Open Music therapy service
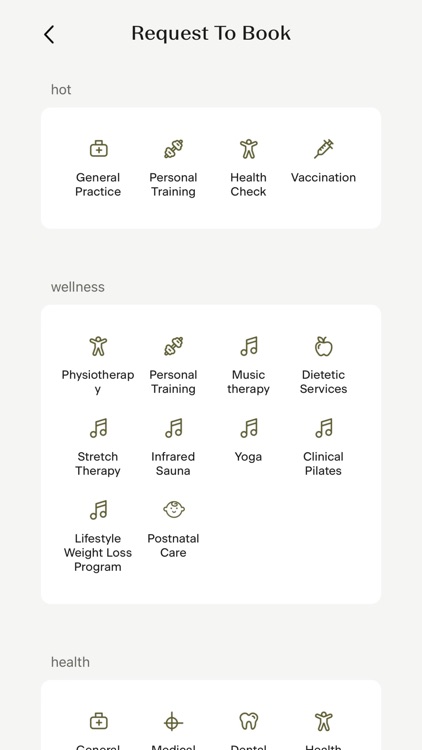The width and height of the screenshot is (422, 750). (248, 365)
